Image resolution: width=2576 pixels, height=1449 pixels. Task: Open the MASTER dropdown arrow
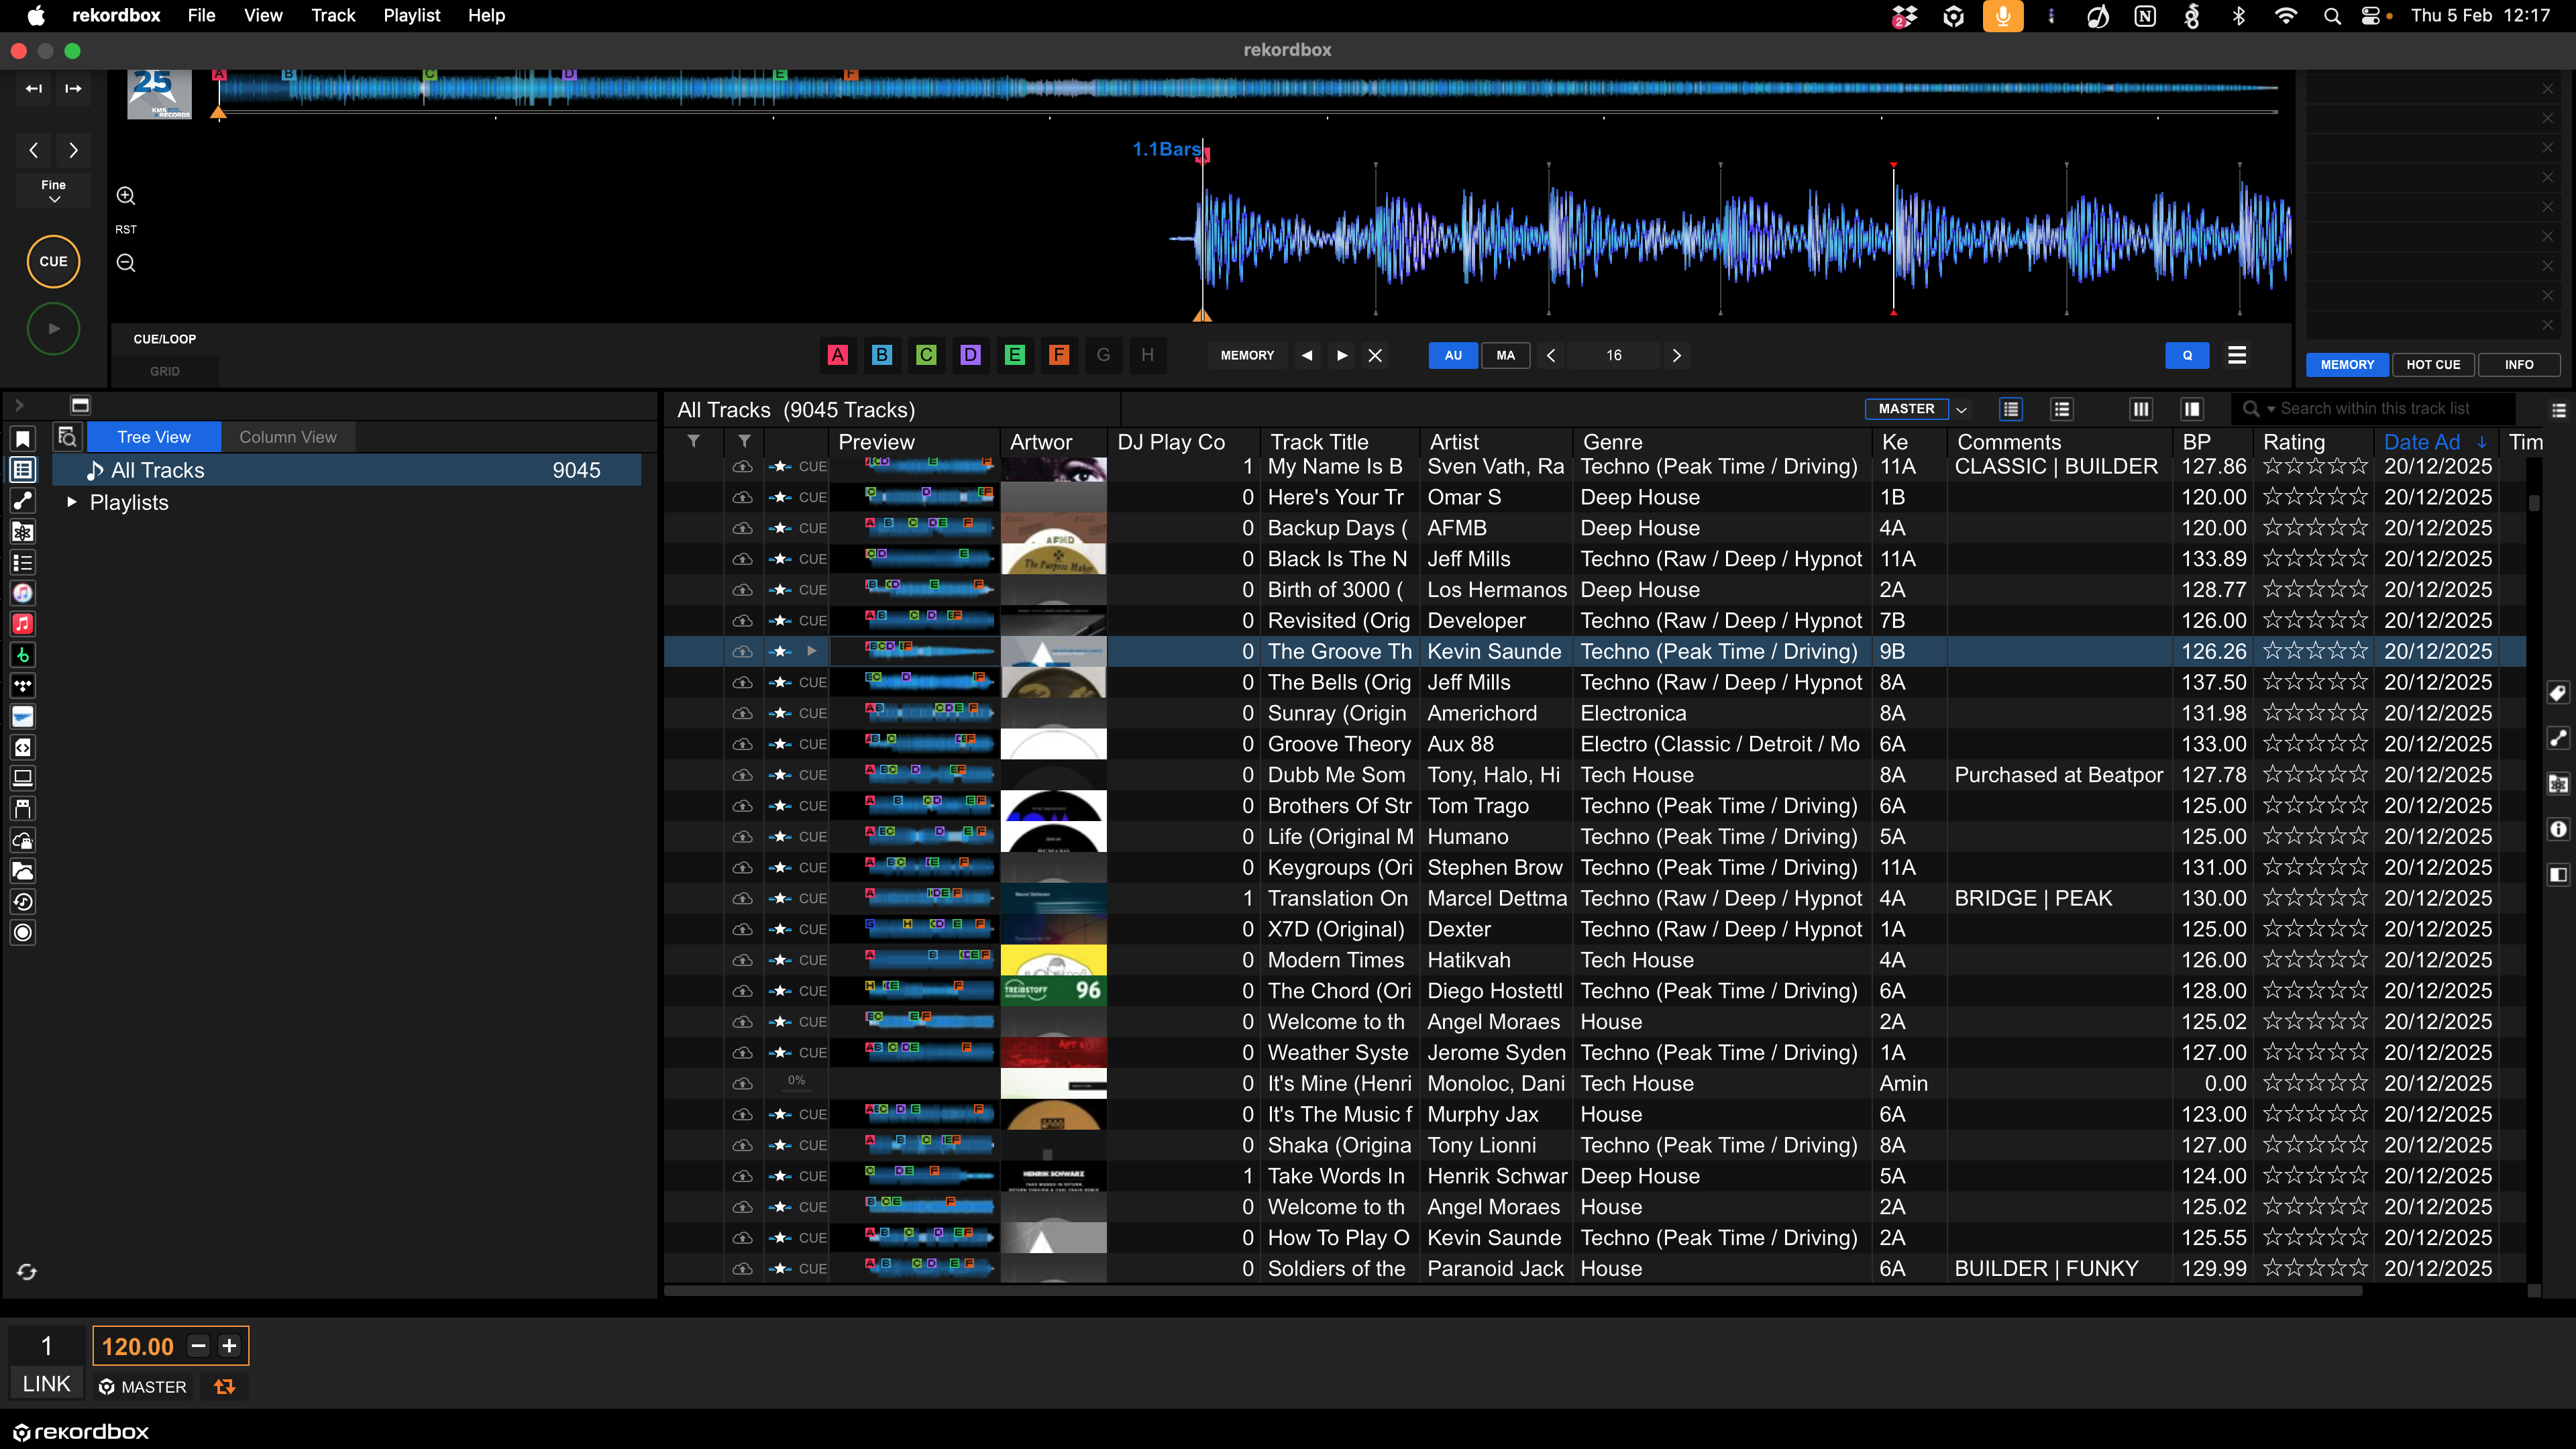point(1961,409)
